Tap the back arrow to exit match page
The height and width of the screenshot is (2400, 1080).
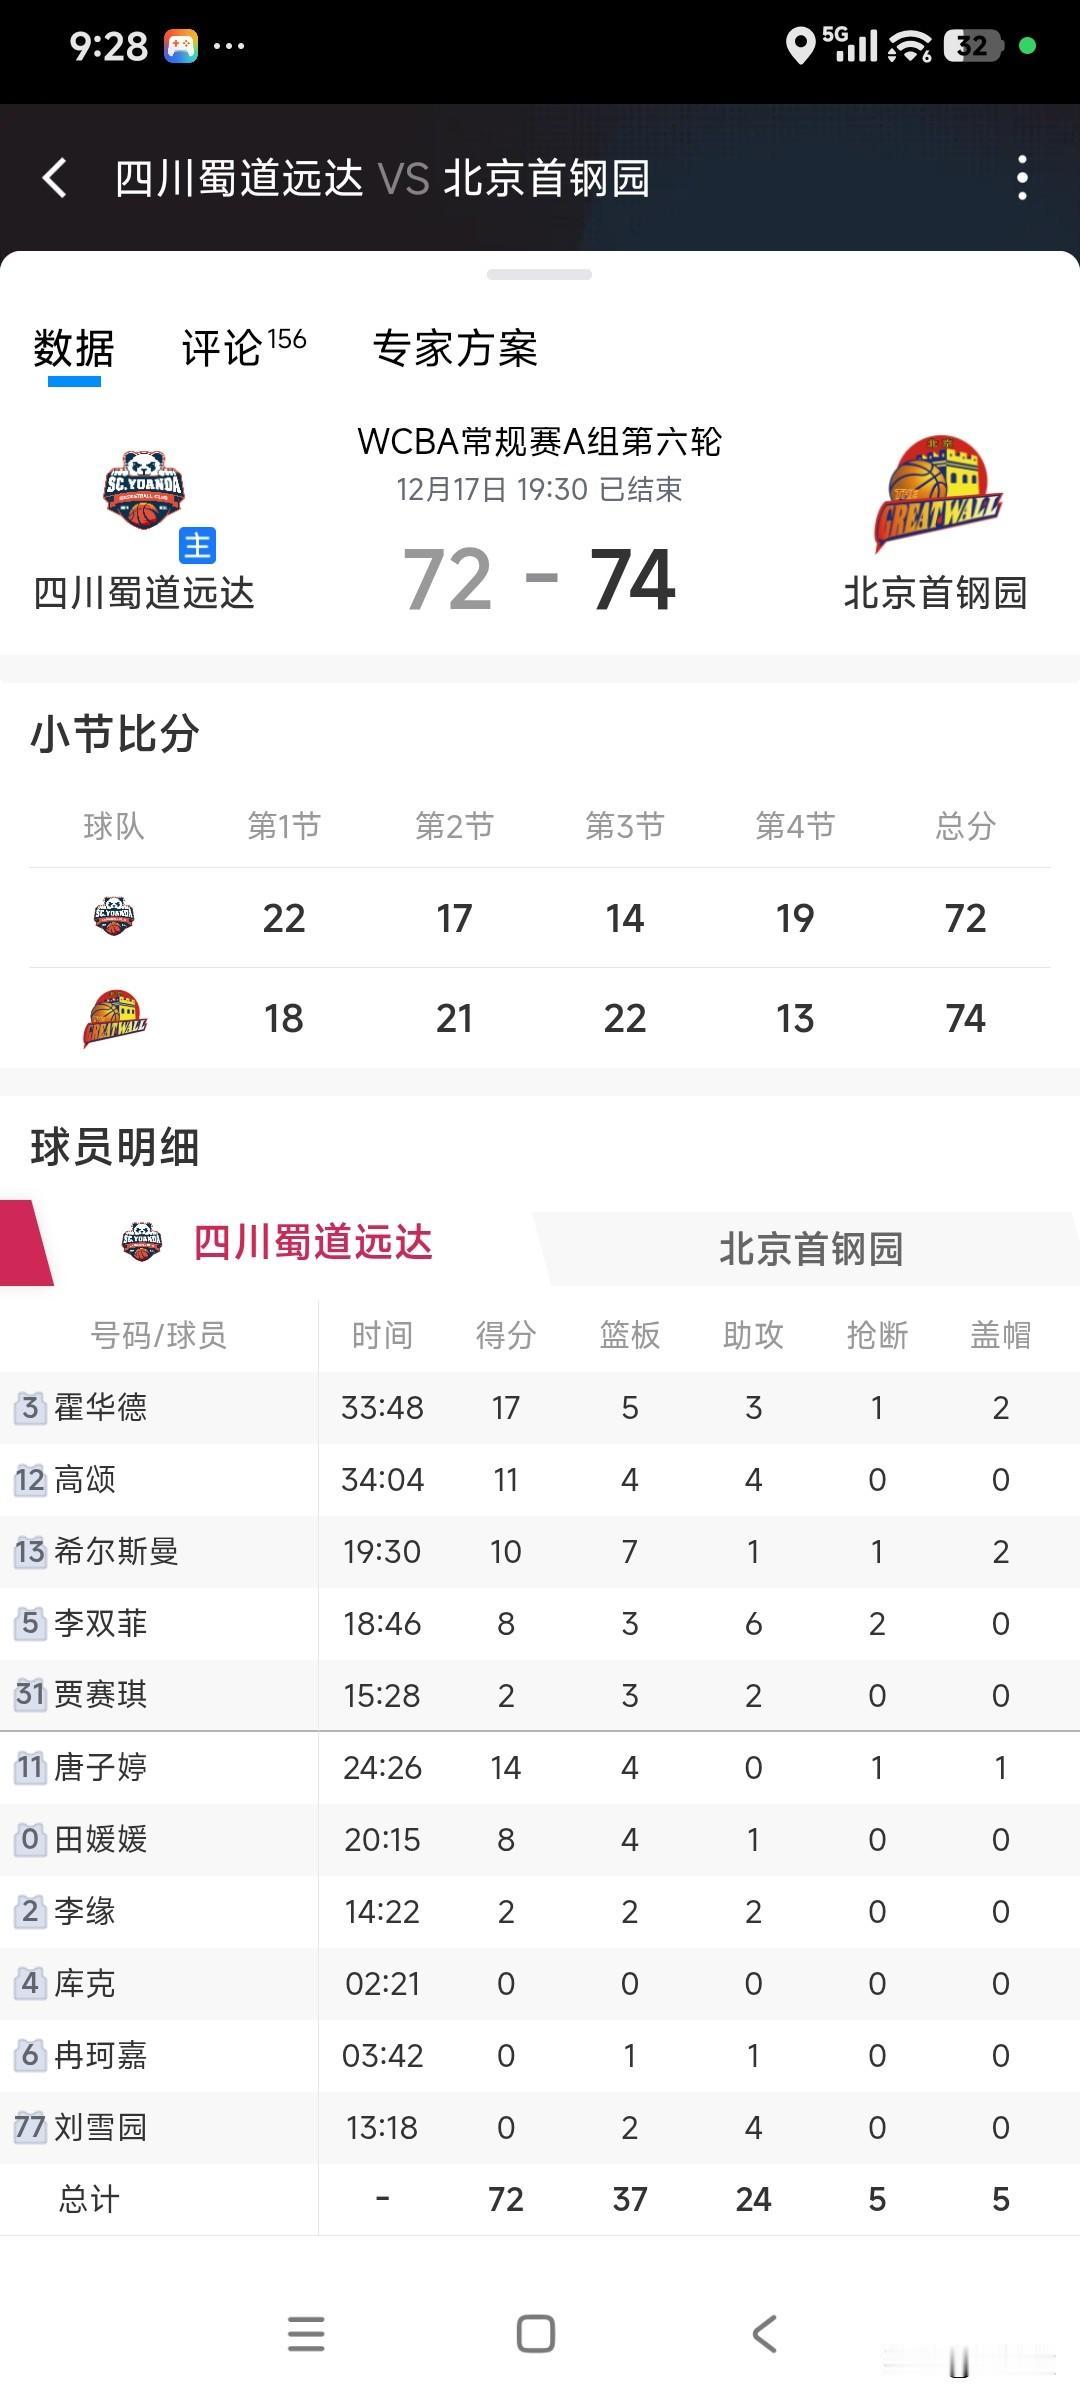pos(55,180)
